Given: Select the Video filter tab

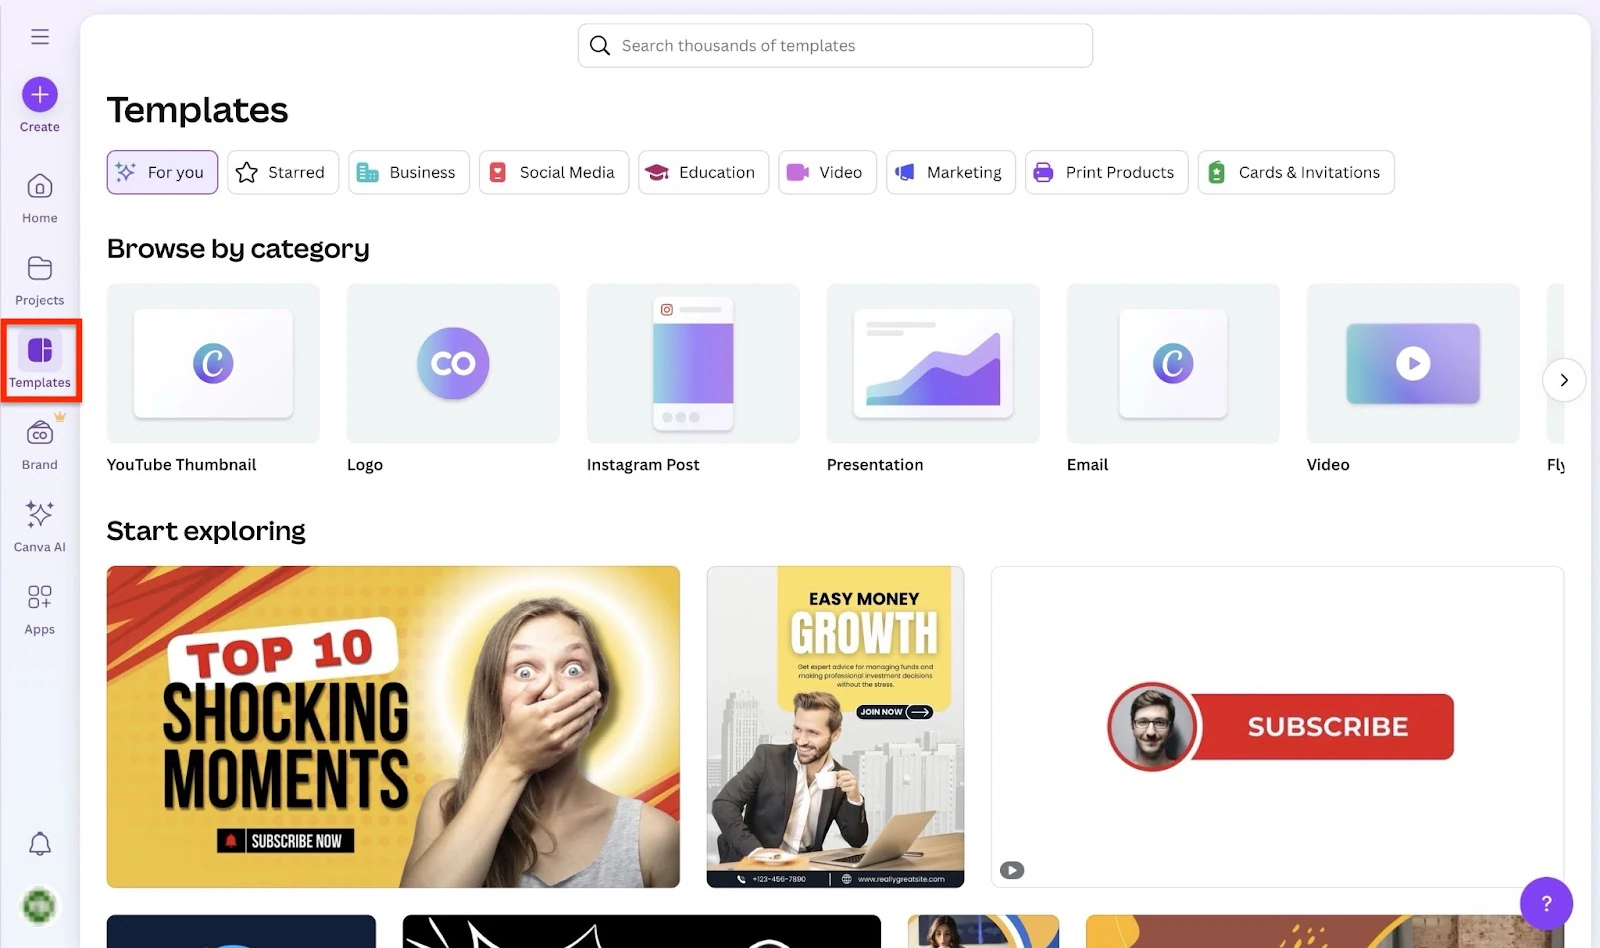Looking at the screenshot, I should 828,172.
